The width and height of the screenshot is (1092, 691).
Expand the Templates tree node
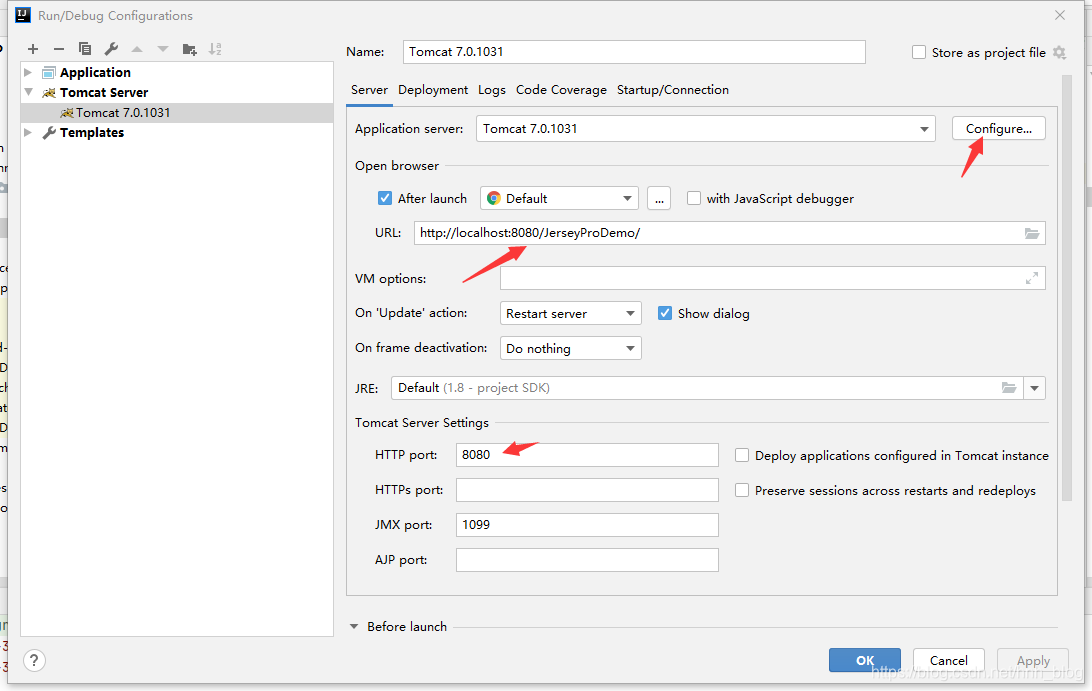(x=28, y=132)
